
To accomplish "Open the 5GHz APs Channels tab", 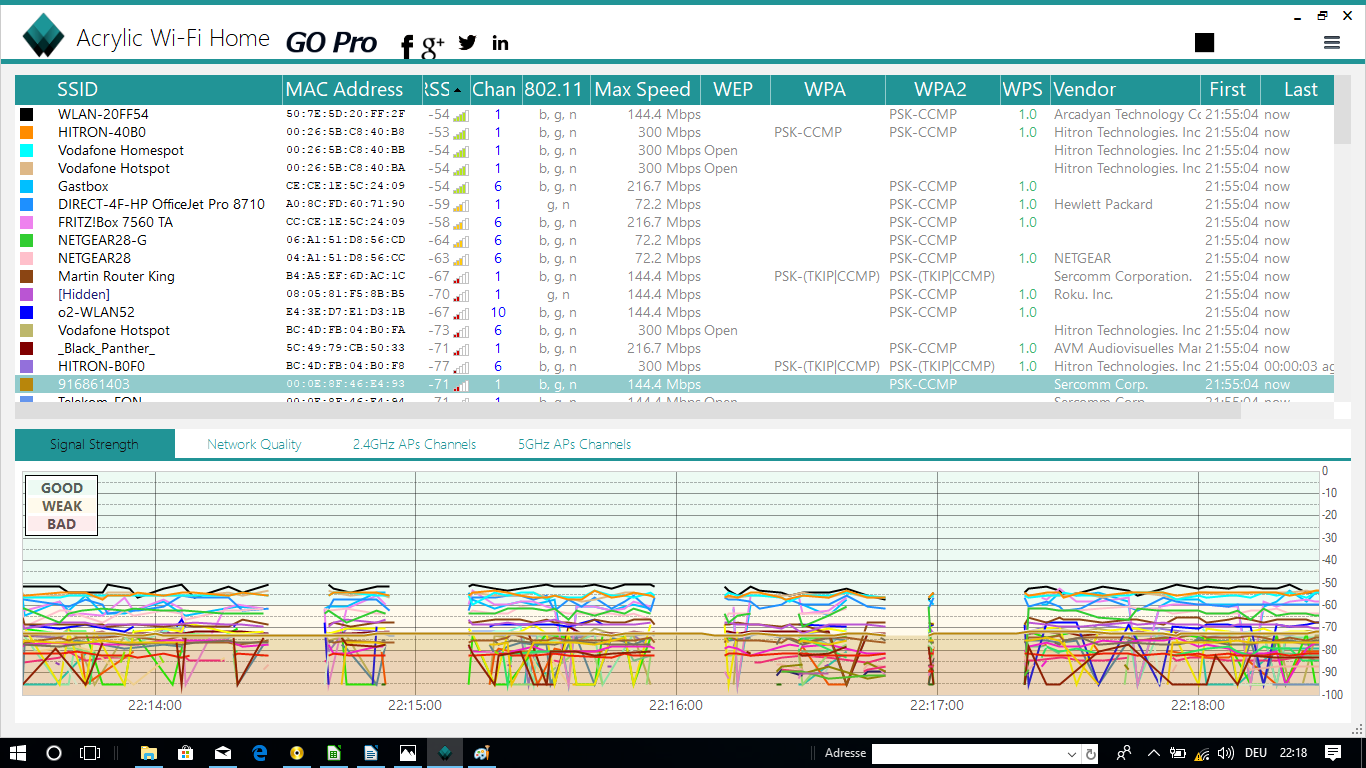I will [575, 444].
